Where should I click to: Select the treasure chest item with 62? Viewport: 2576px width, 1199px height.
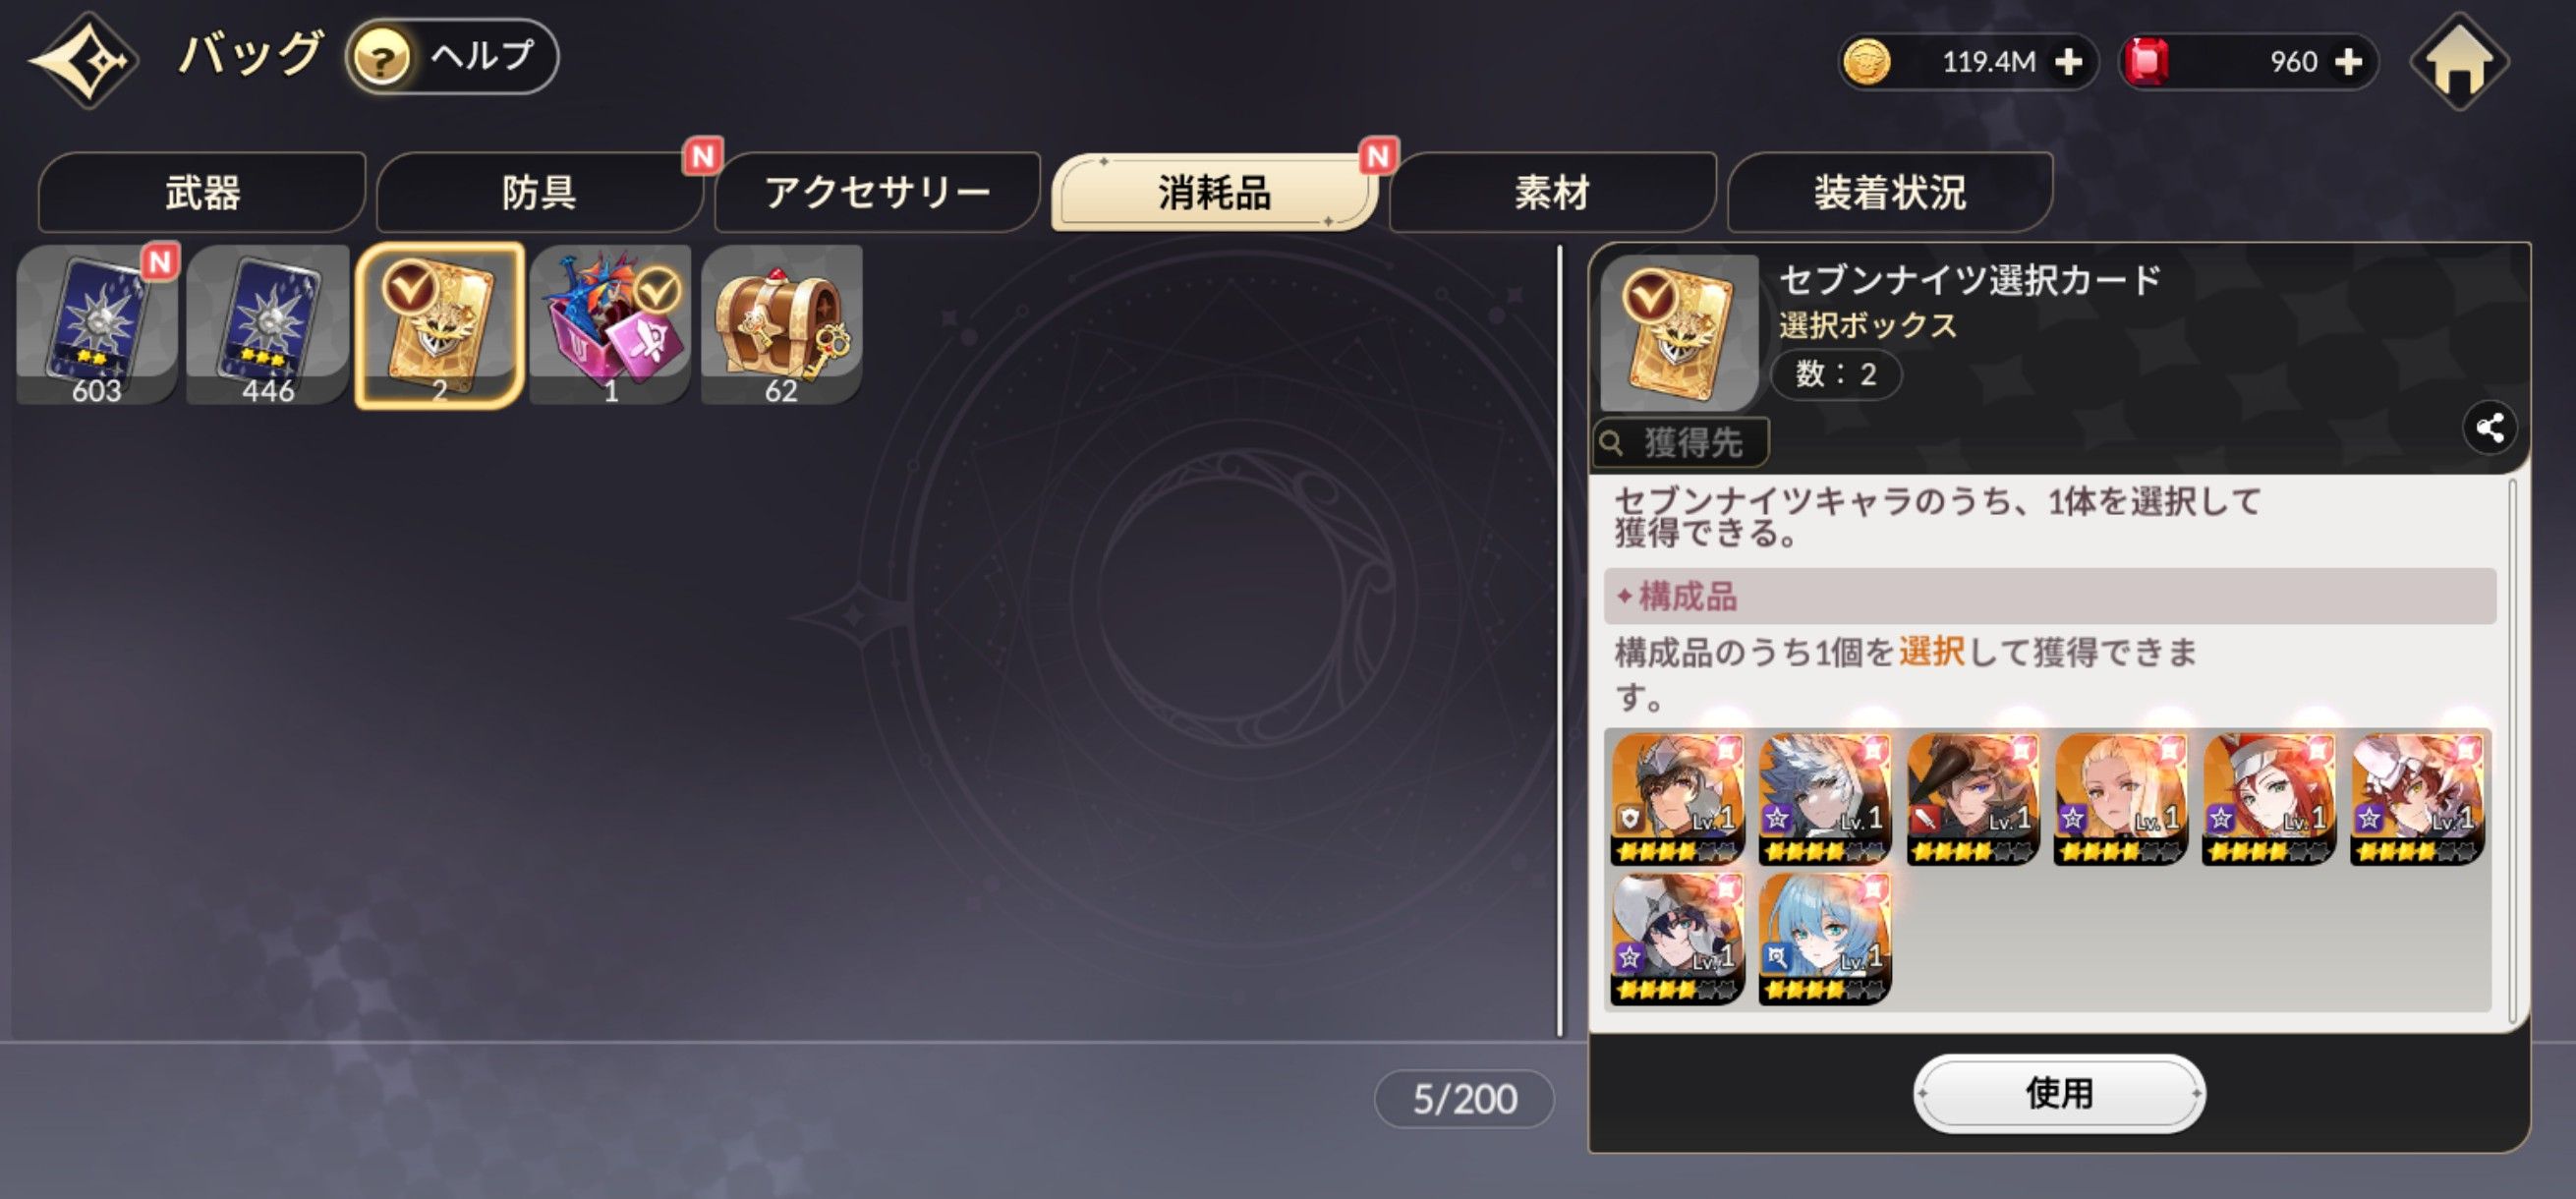pos(782,325)
